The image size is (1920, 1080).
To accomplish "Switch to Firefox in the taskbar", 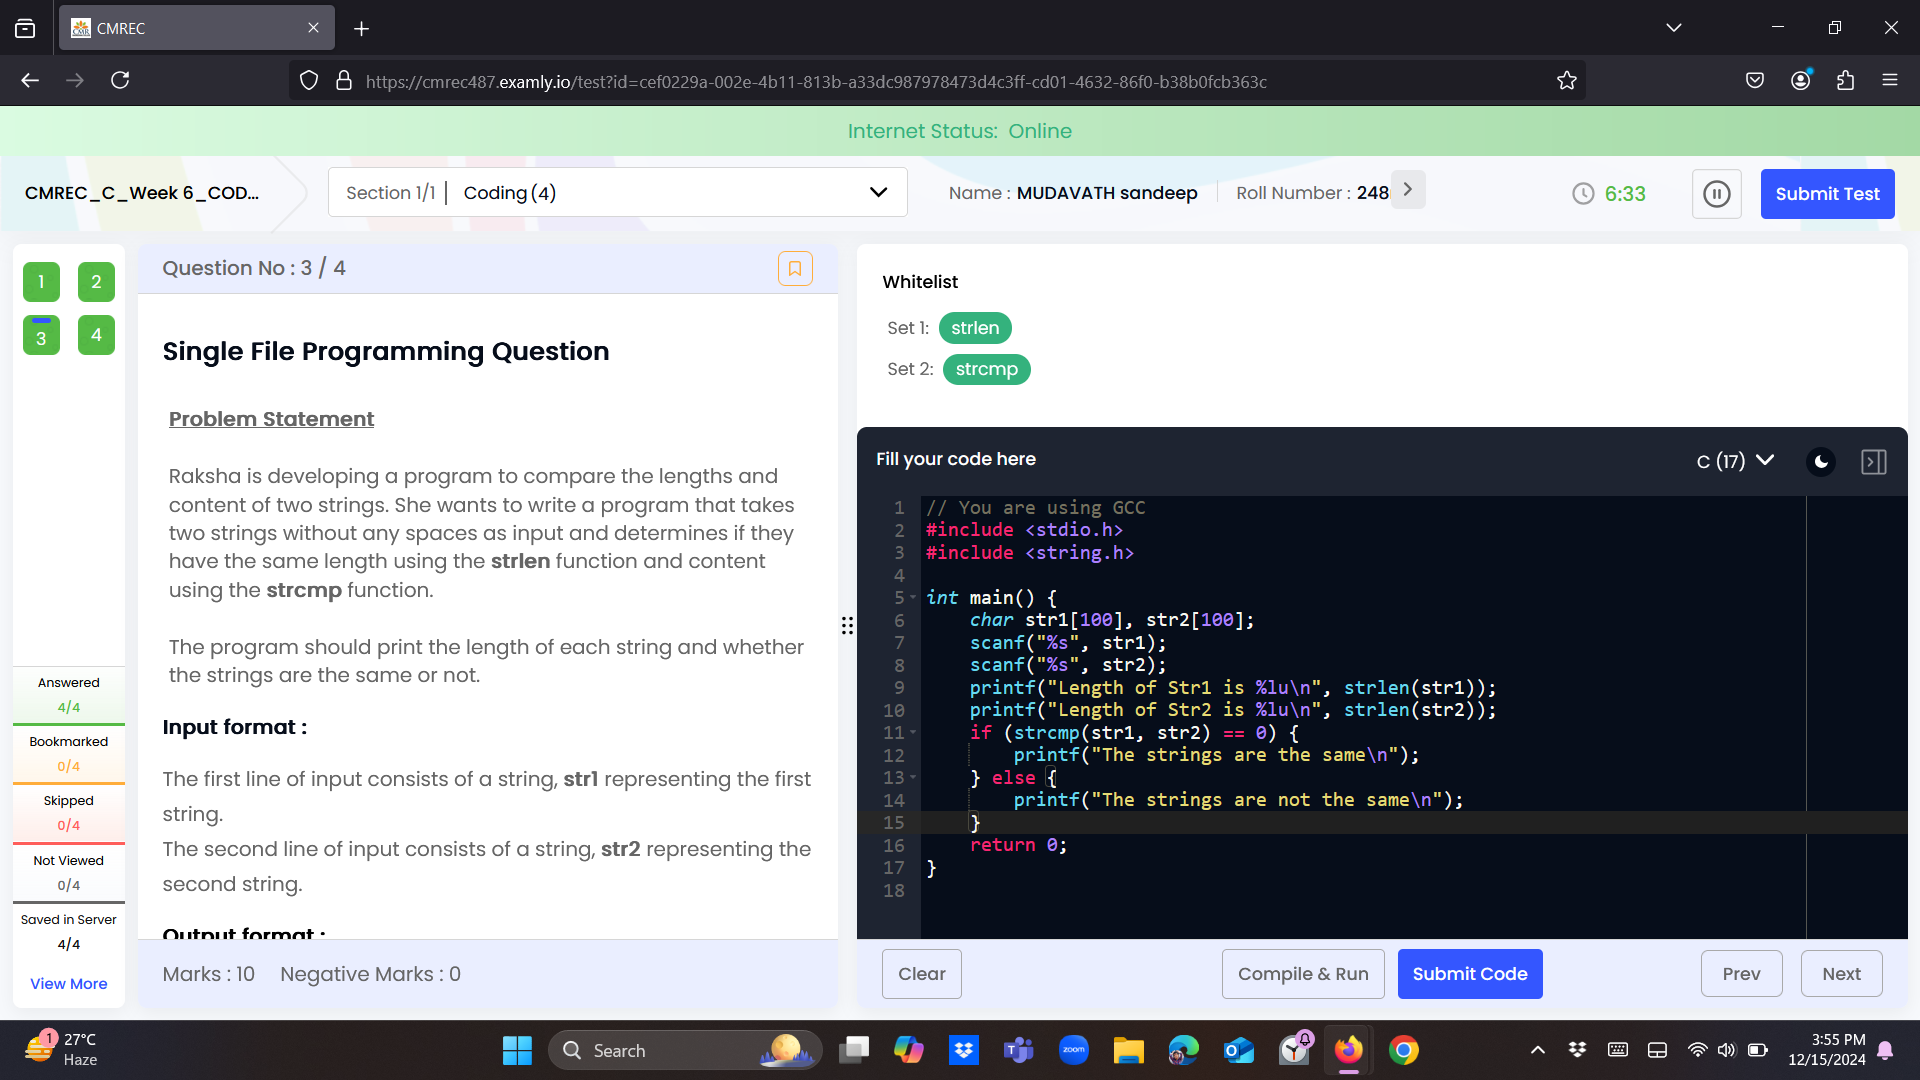I will pos(1349,1050).
